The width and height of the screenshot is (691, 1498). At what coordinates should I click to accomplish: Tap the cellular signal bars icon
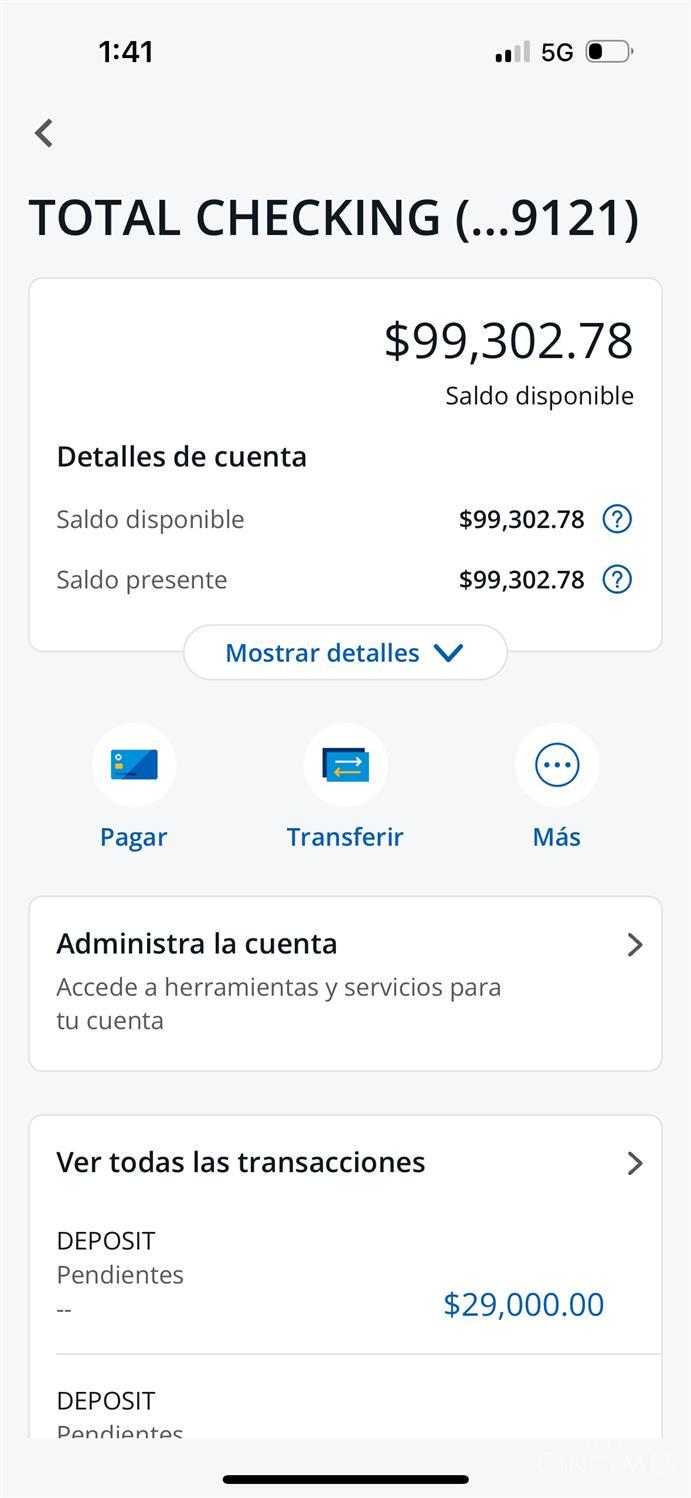pyautogui.click(x=512, y=52)
